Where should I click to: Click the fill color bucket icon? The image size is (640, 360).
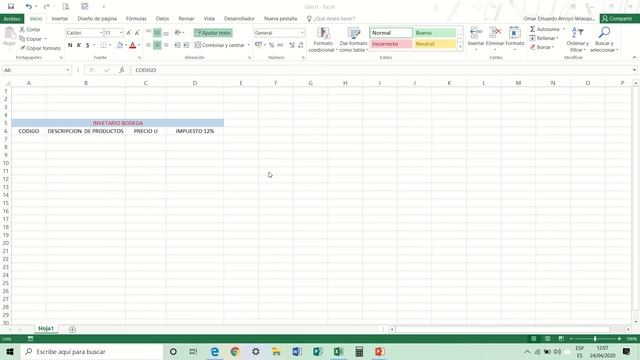point(120,45)
